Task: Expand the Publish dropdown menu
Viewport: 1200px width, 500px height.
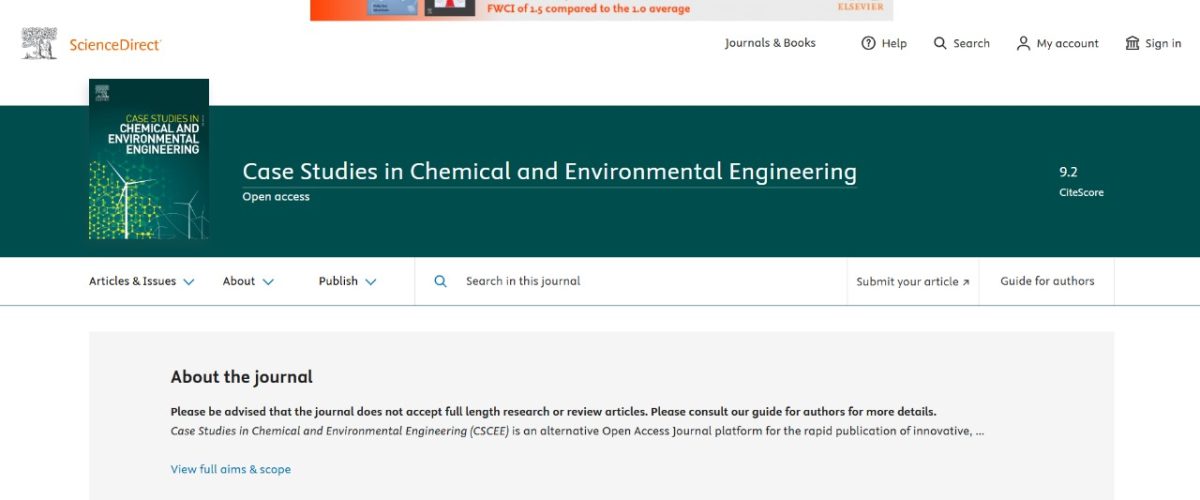Action: pos(347,281)
